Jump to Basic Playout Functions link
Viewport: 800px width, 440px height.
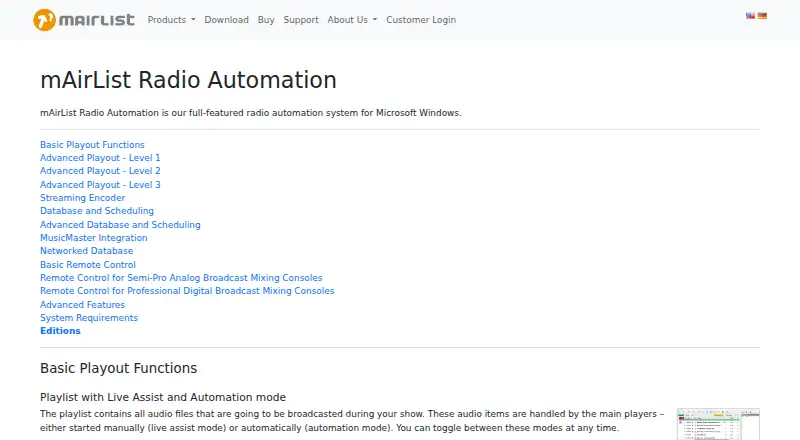pos(92,145)
